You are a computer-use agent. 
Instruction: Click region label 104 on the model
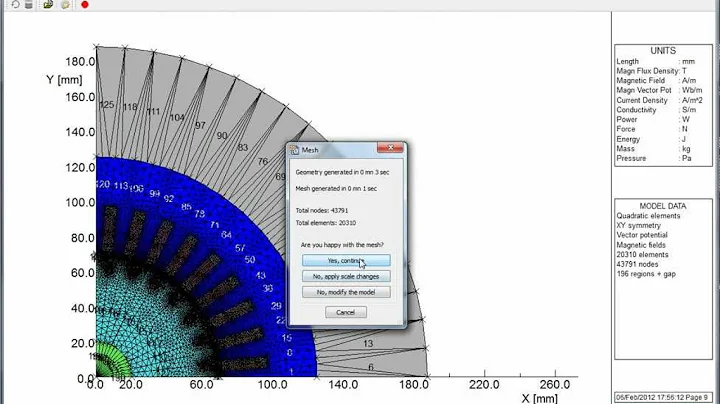(x=177, y=118)
